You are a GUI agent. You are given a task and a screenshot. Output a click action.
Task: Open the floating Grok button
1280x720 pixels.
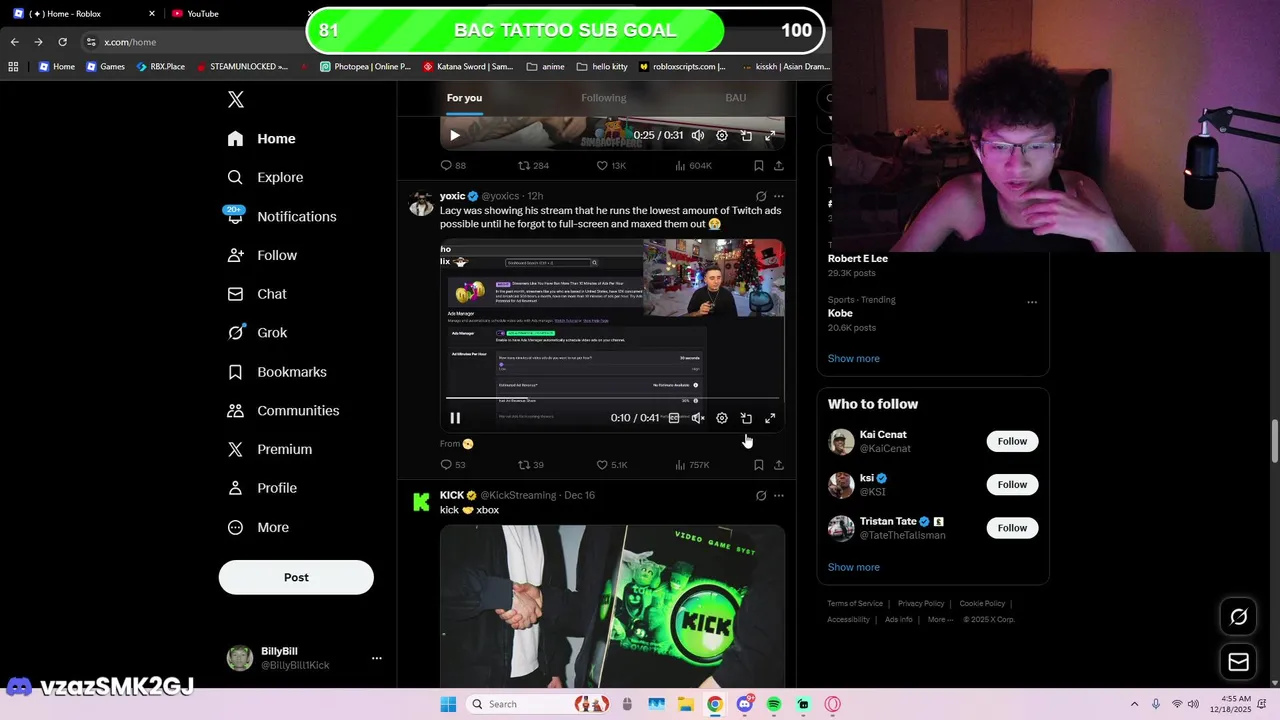coord(1238,617)
